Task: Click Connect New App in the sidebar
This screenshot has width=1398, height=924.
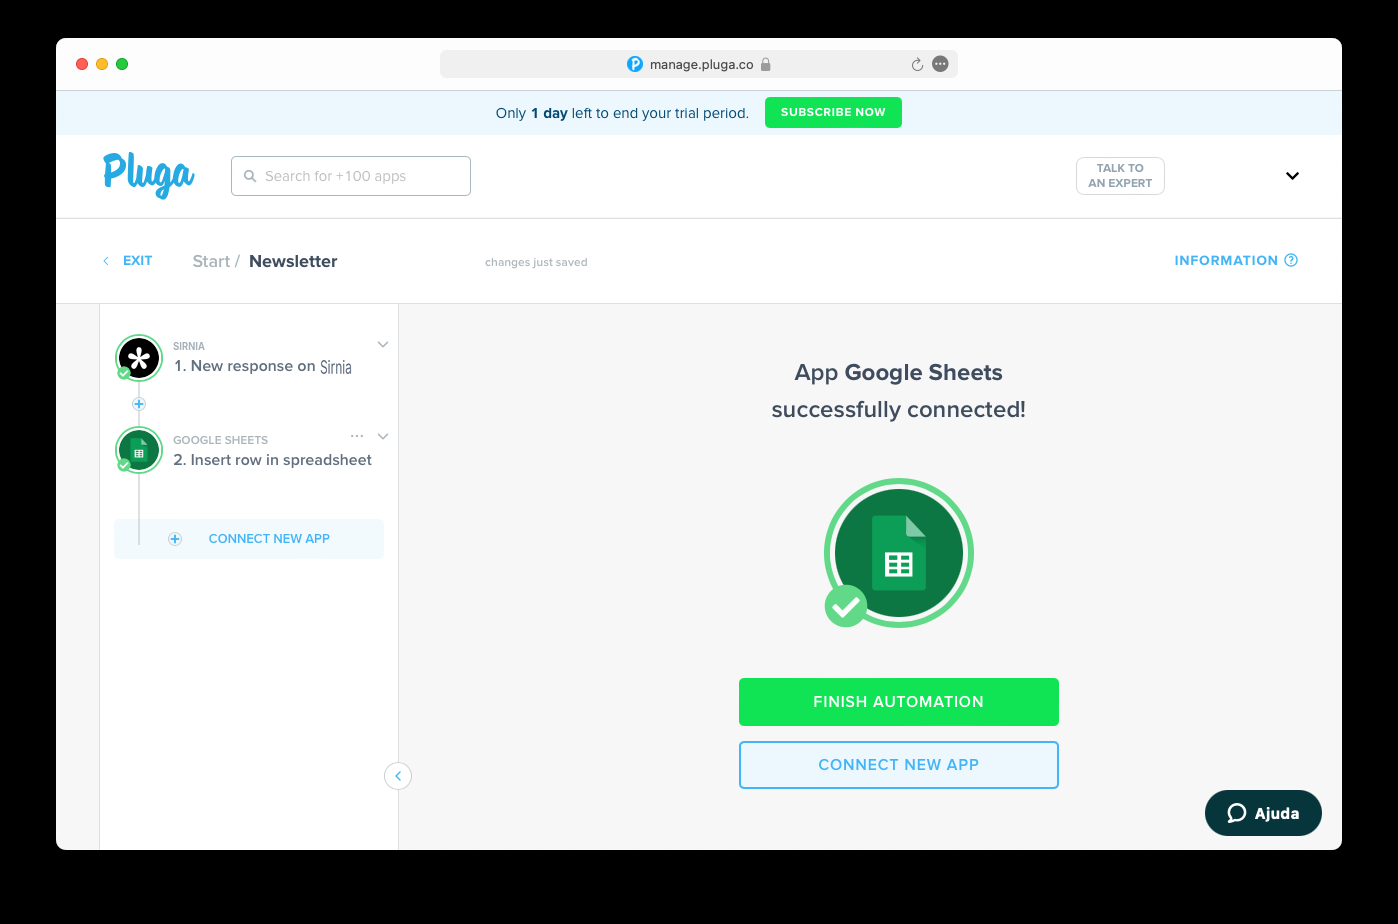Action: (x=249, y=539)
